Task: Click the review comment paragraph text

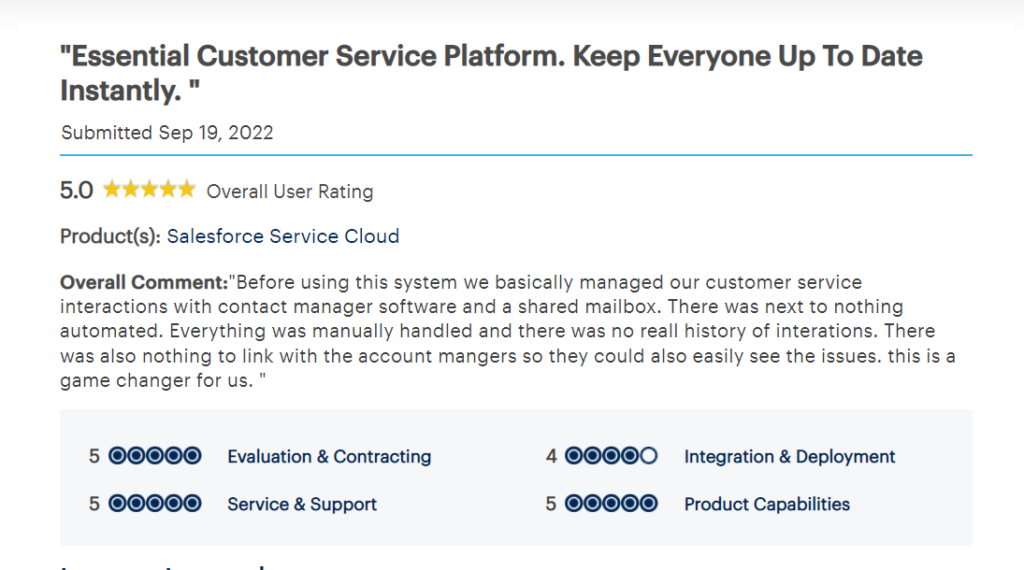Action: coord(500,331)
